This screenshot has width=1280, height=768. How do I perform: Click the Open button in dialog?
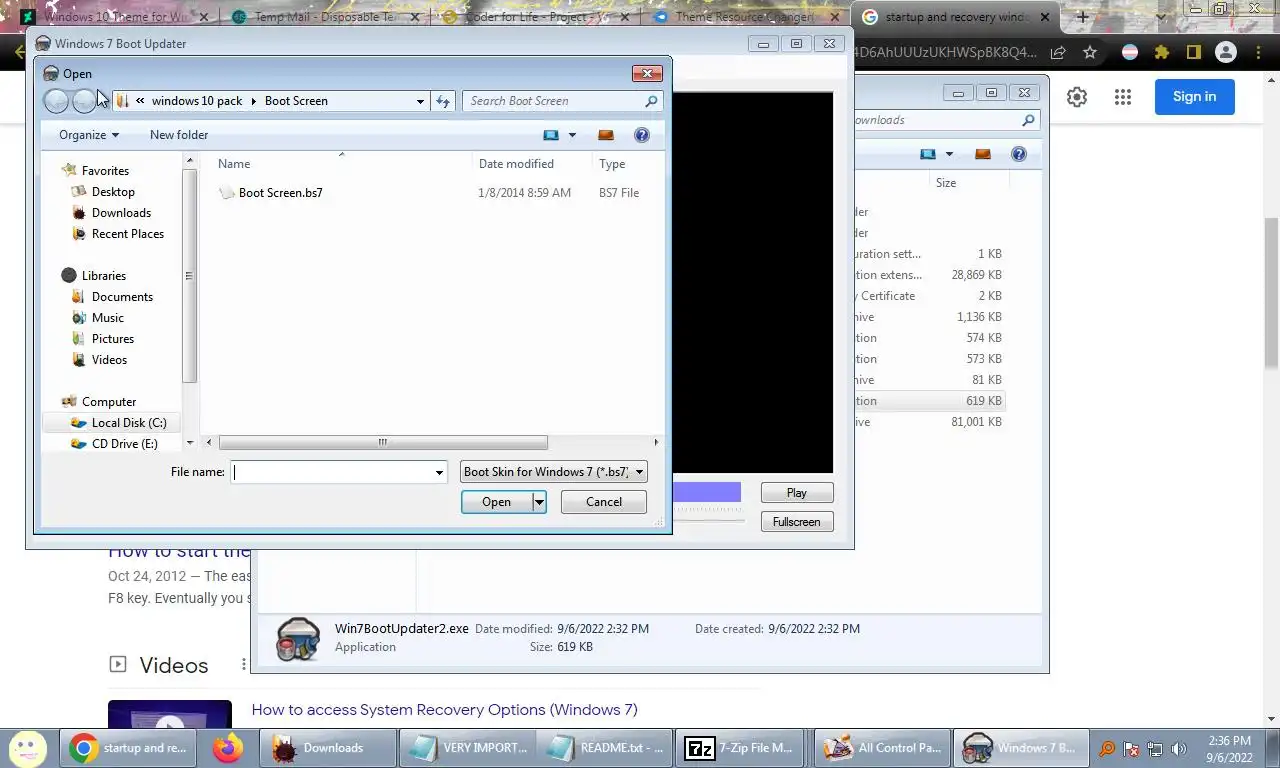click(x=496, y=502)
